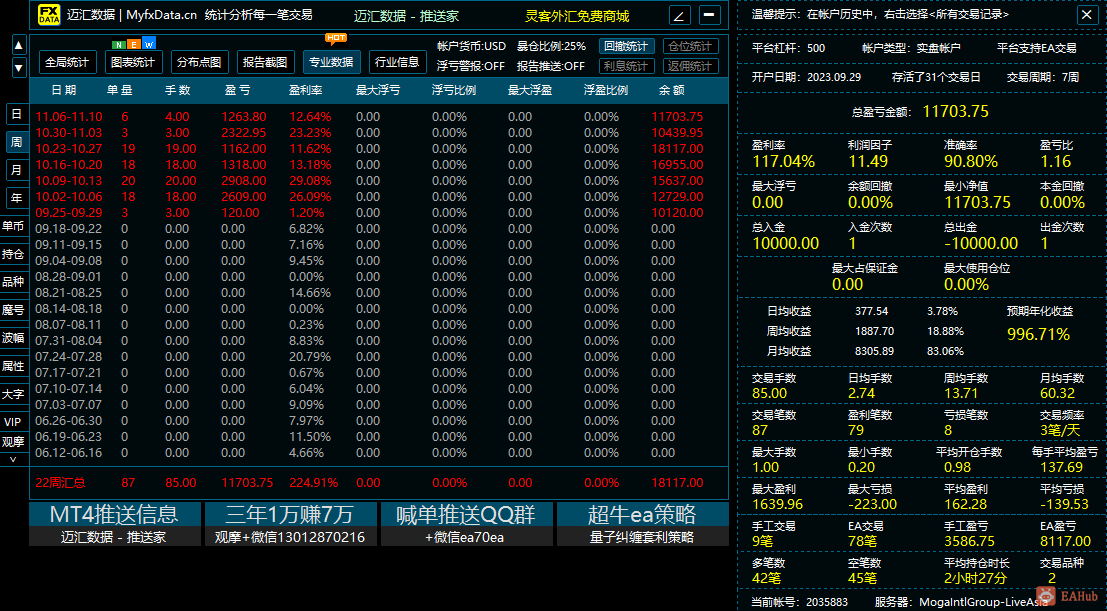Click the pencil edit icon in title bar
This screenshot has width=1107, height=611.
click(679, 15)
